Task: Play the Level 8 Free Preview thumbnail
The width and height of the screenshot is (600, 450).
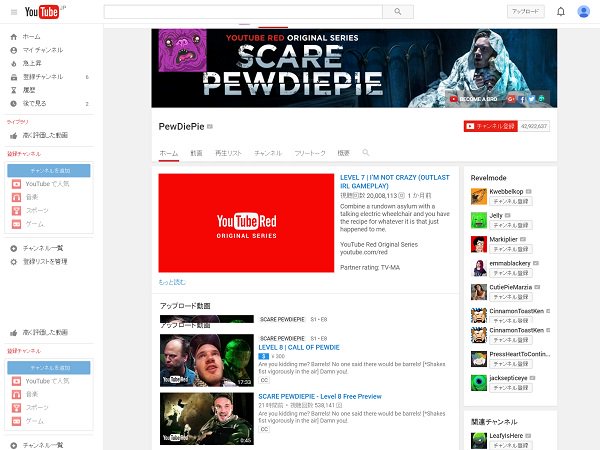Action: tap(207, 419)
